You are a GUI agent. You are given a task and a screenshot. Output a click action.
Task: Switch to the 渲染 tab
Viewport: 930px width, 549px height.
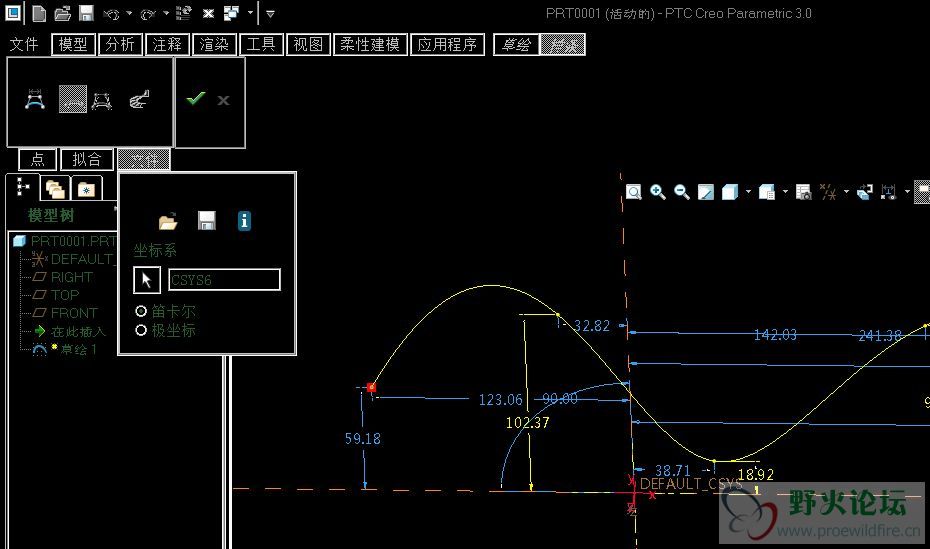(x=214, y=44)
